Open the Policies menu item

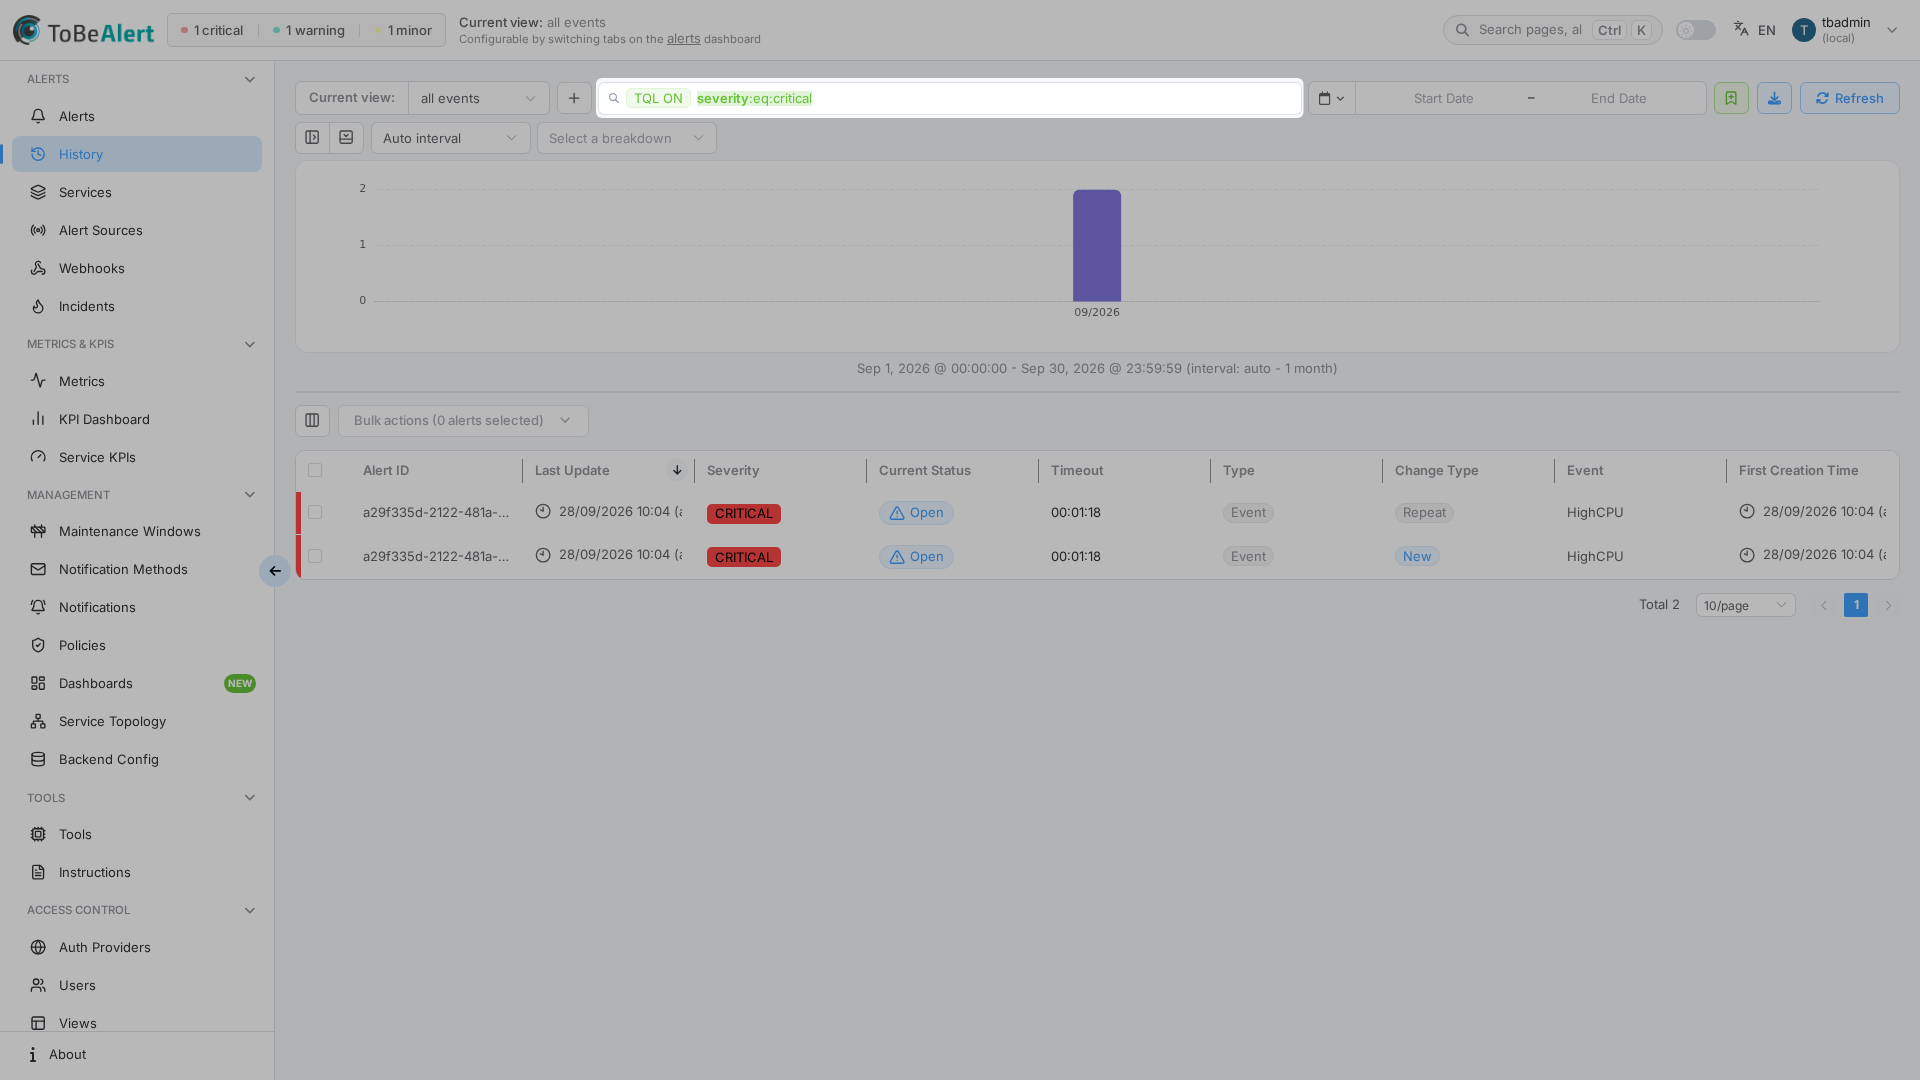tap(137, 645)
